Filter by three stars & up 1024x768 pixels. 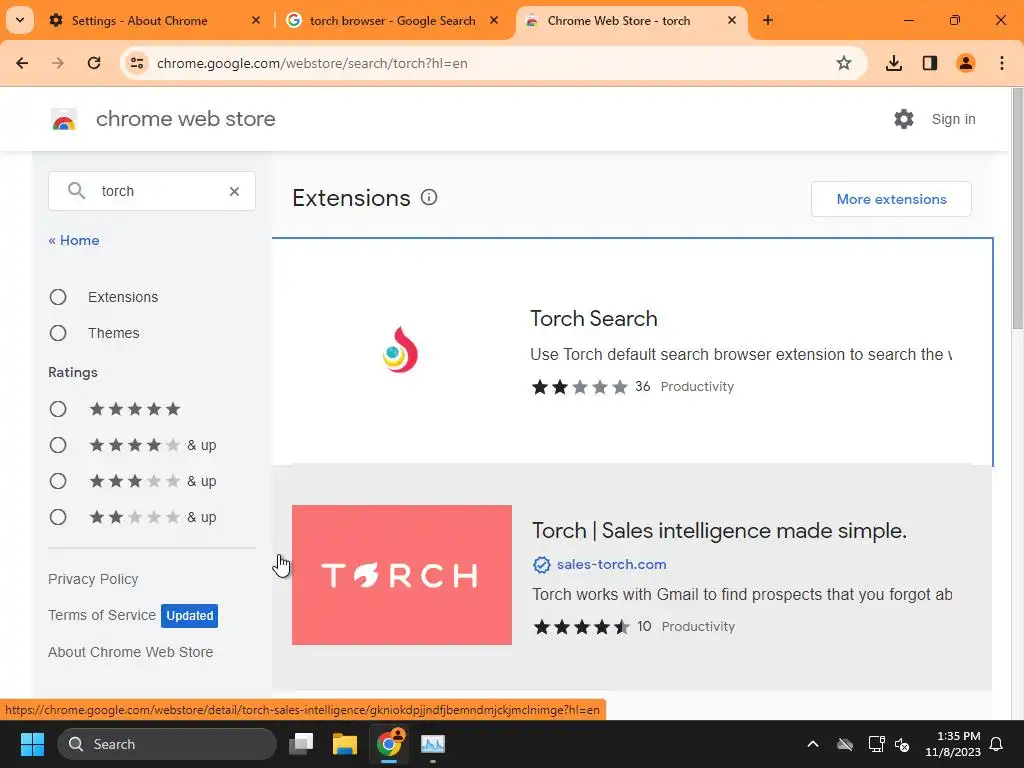pos(58,481)
